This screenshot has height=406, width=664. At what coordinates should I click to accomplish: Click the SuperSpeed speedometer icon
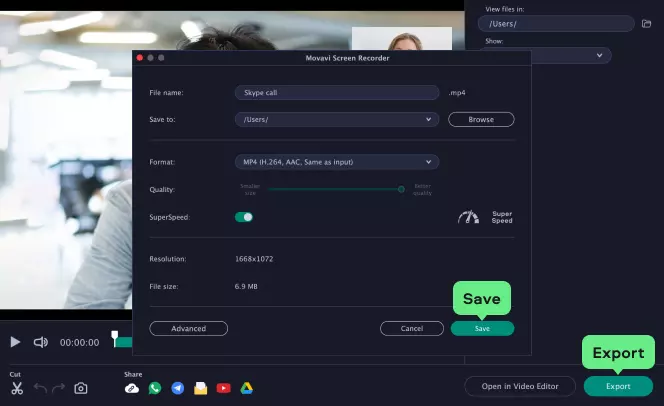tap(468, 217)
